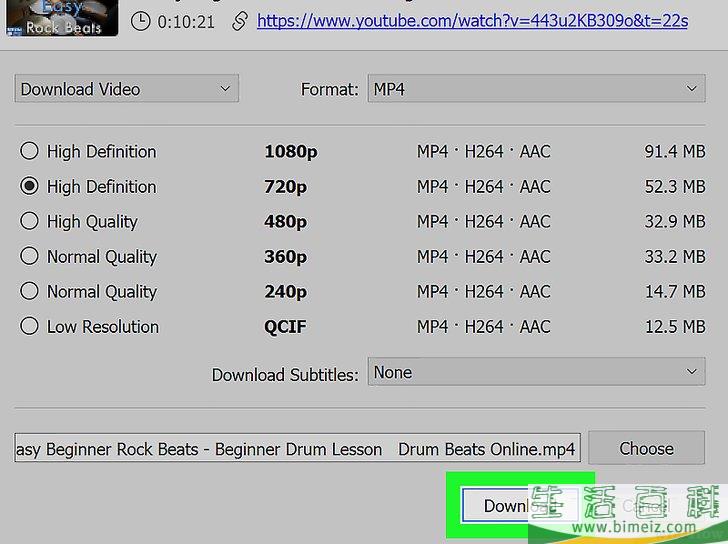Image resolution: width=728 pixels, height=544 pixels.
Task: Select the 720p High Definition radio button
Action: pyautogui.click(x=30, y=186)
